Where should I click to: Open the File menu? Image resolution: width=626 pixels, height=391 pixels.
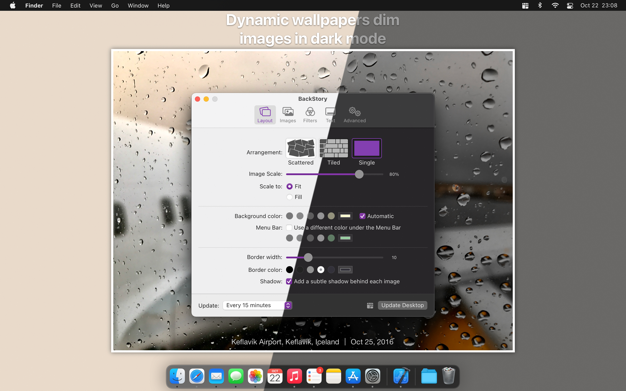[57, 6]
